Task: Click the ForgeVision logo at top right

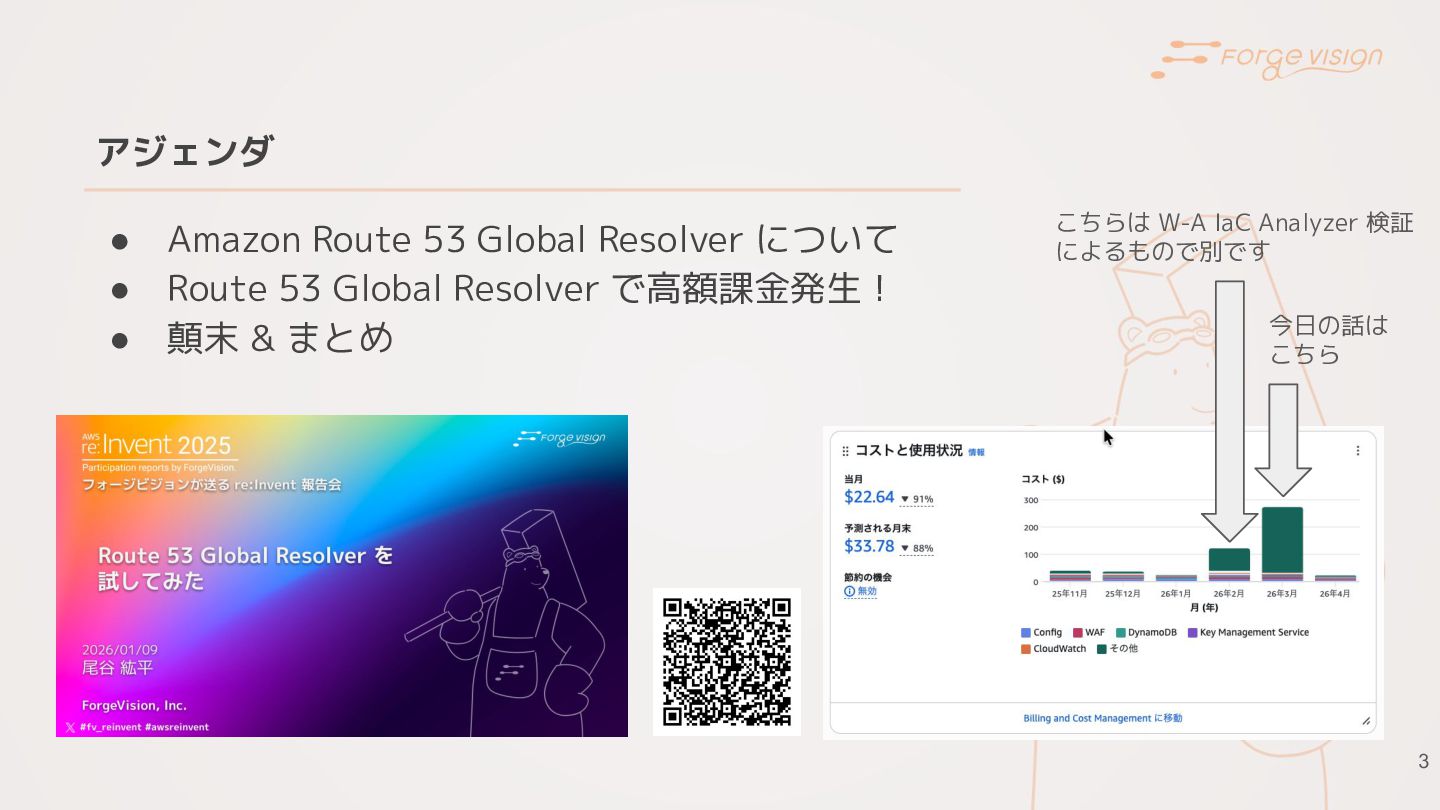Action: (1266, 59)
